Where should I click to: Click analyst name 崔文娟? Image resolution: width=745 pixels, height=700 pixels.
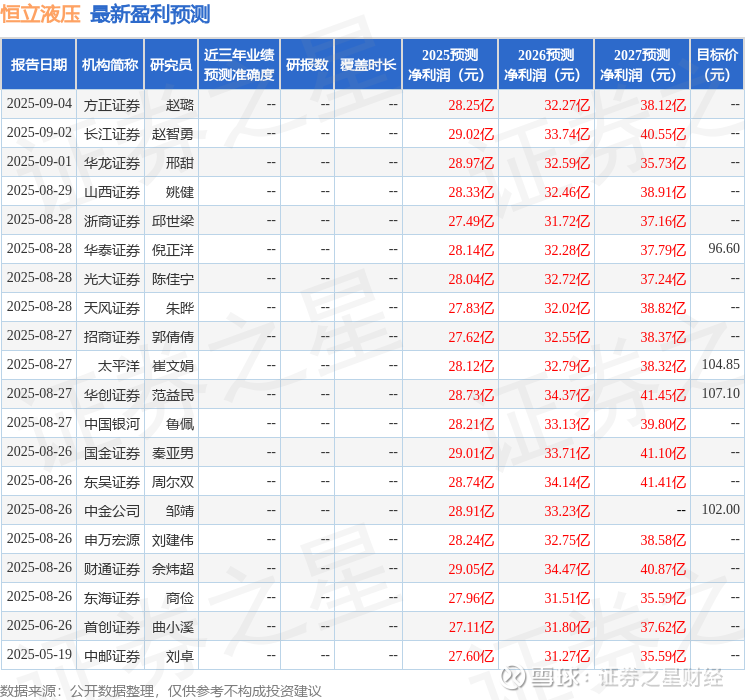[172, 366]
